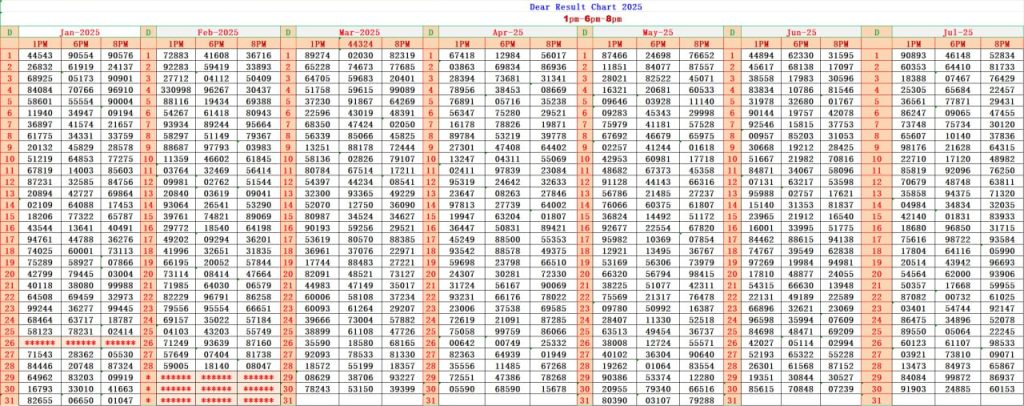This screenshot has width=1024, height=406.
Task: Click cell with value 82522
Action: (658, 78)
